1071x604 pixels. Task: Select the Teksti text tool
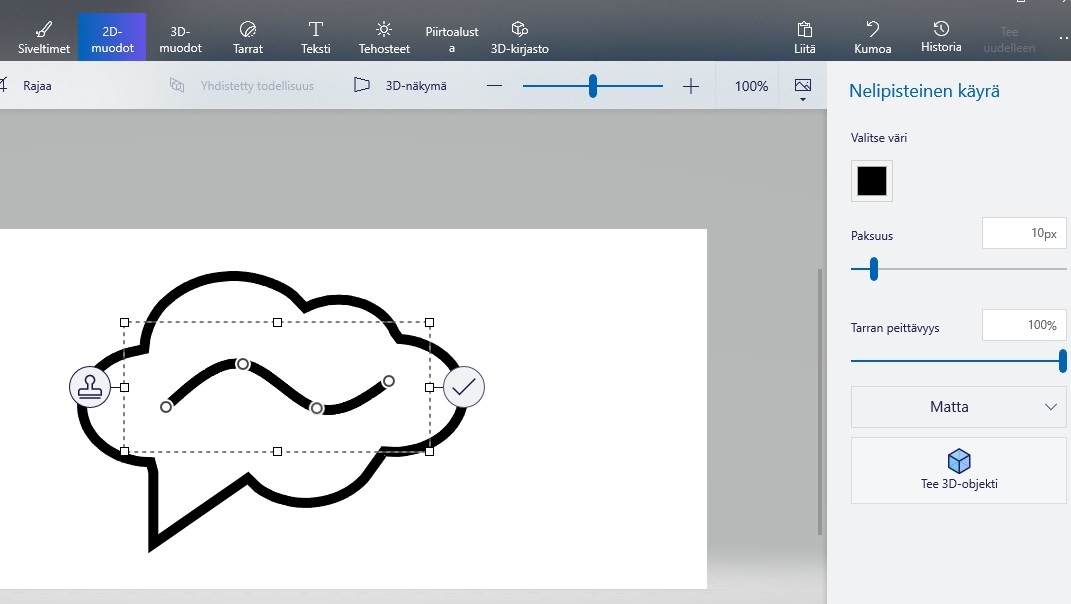[316, 37]
